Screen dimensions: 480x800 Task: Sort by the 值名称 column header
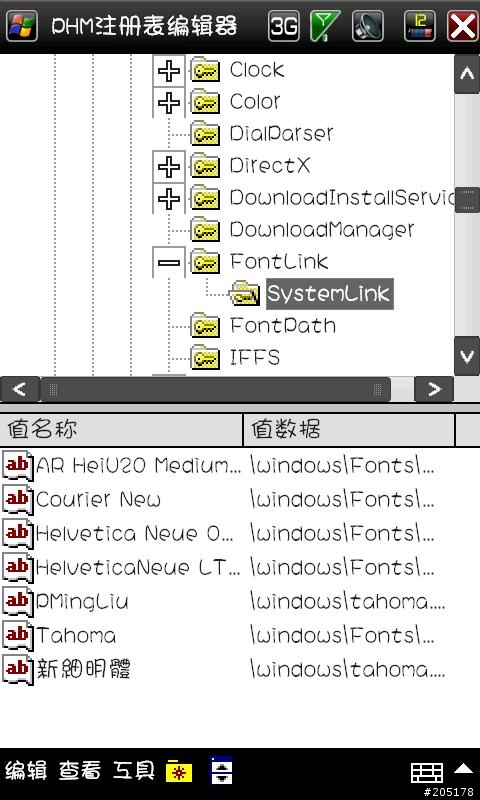click(121, 430)
